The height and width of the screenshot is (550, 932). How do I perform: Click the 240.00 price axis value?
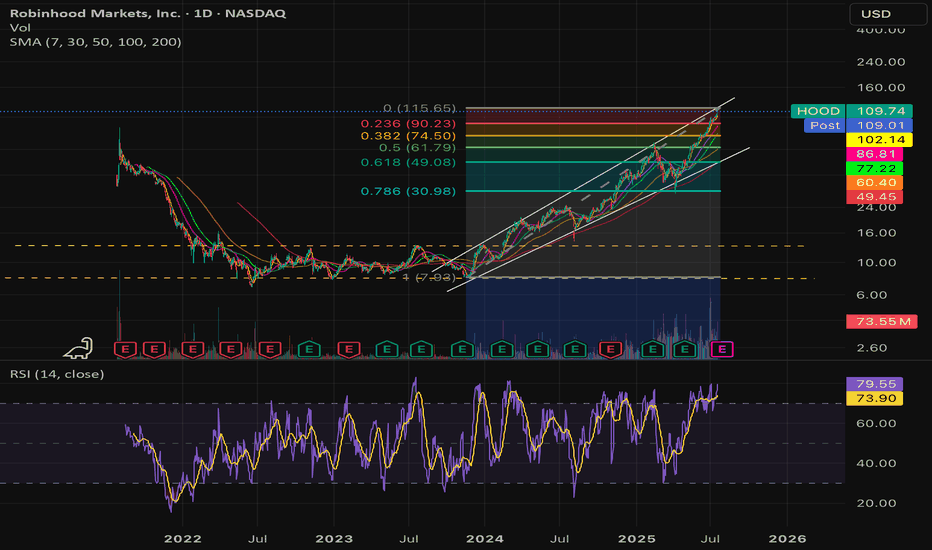pyautogui.click(x=881, y=62)
